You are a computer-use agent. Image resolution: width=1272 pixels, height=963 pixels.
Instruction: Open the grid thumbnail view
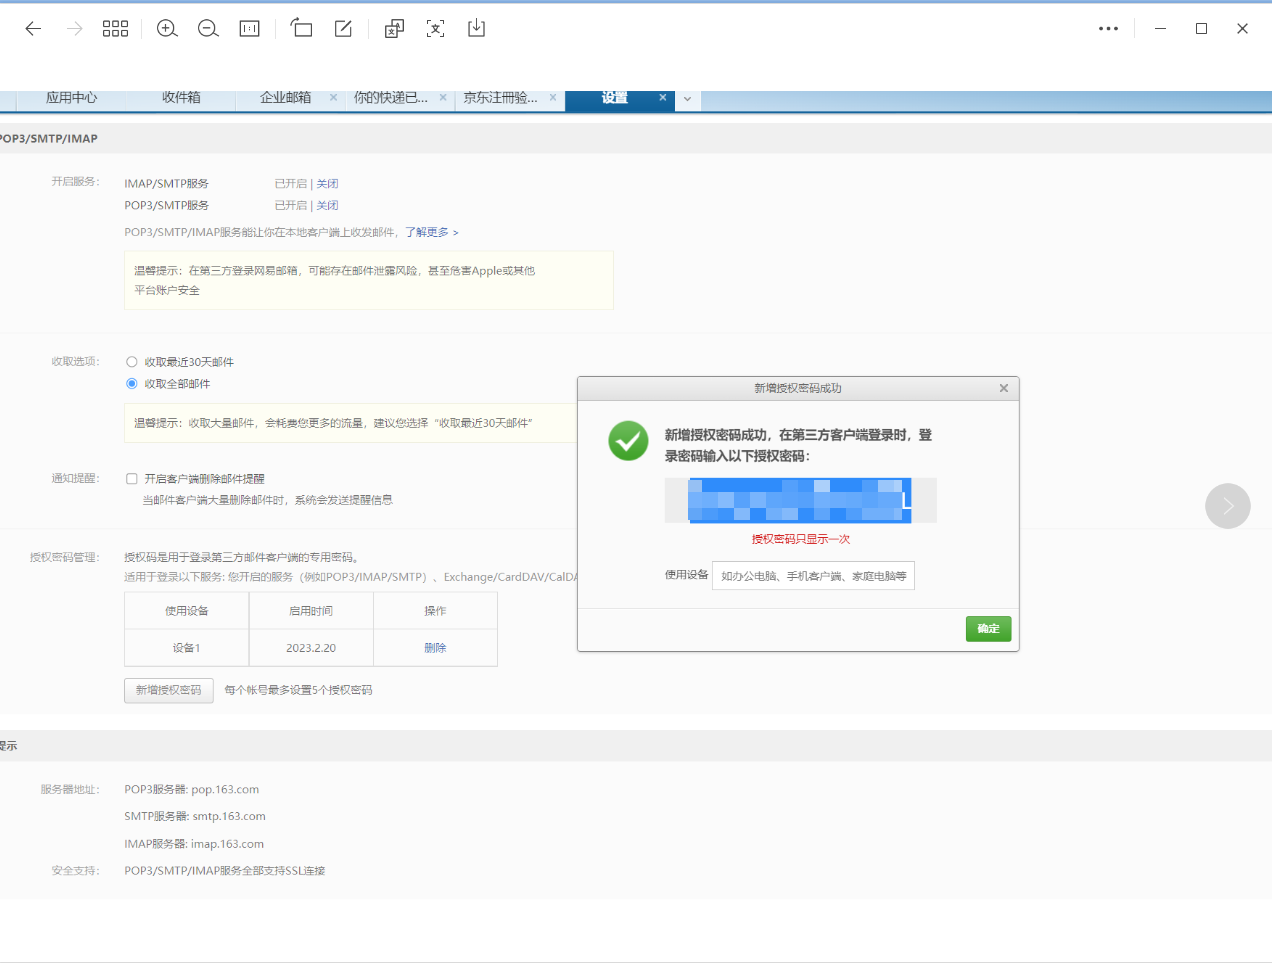(115, 28)
